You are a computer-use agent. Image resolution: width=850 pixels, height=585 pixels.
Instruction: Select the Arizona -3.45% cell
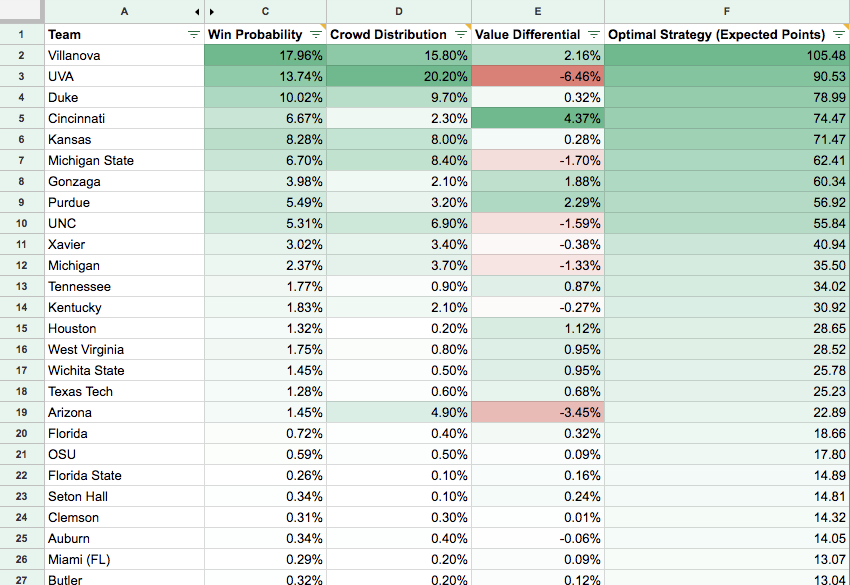tap(538, 413)
